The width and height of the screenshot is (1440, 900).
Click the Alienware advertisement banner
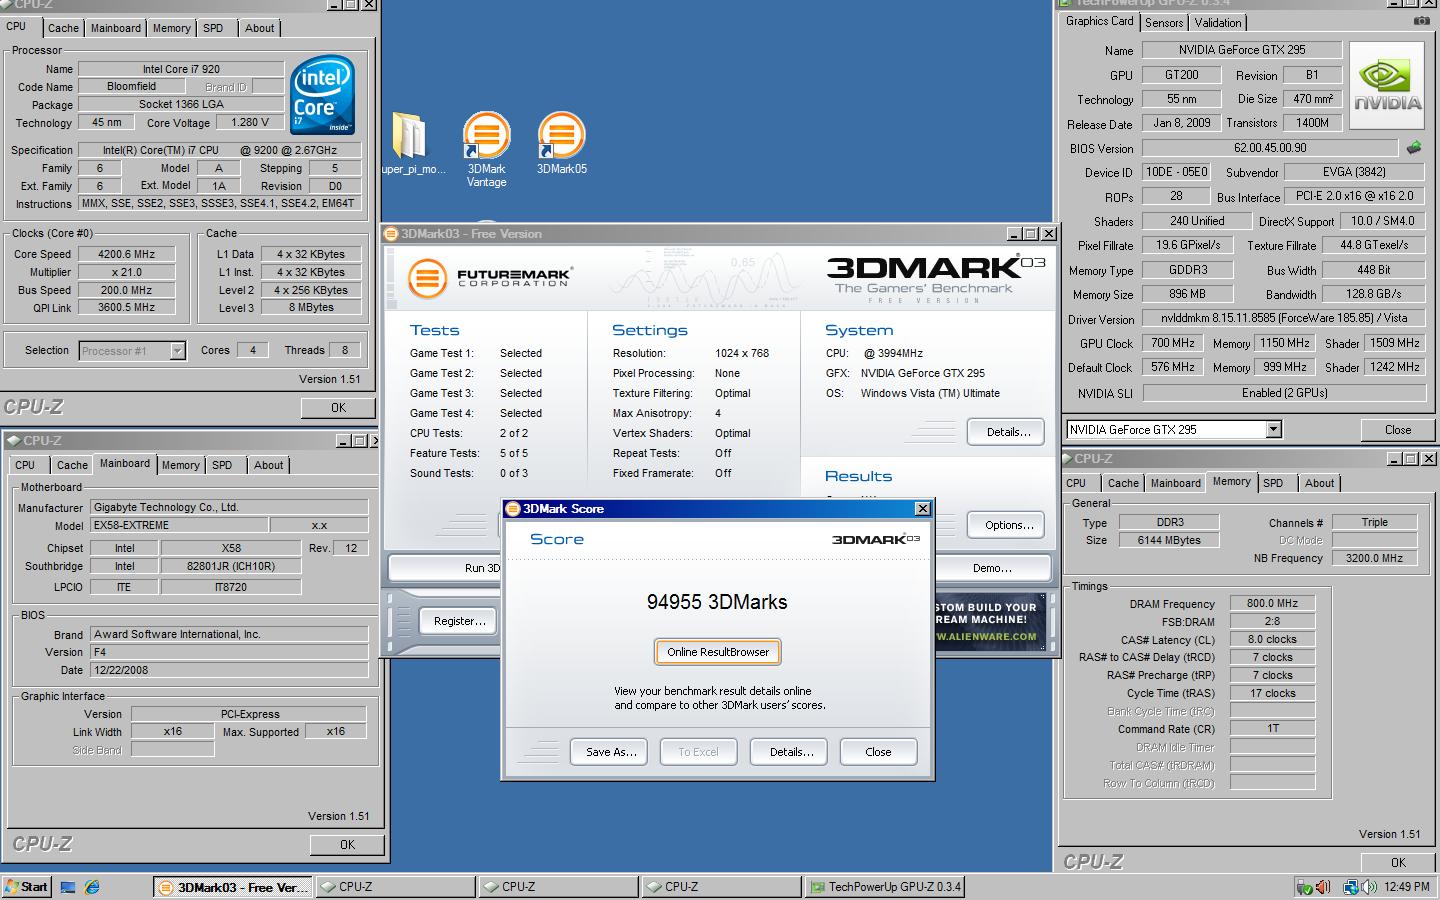[x=990, y=621]
